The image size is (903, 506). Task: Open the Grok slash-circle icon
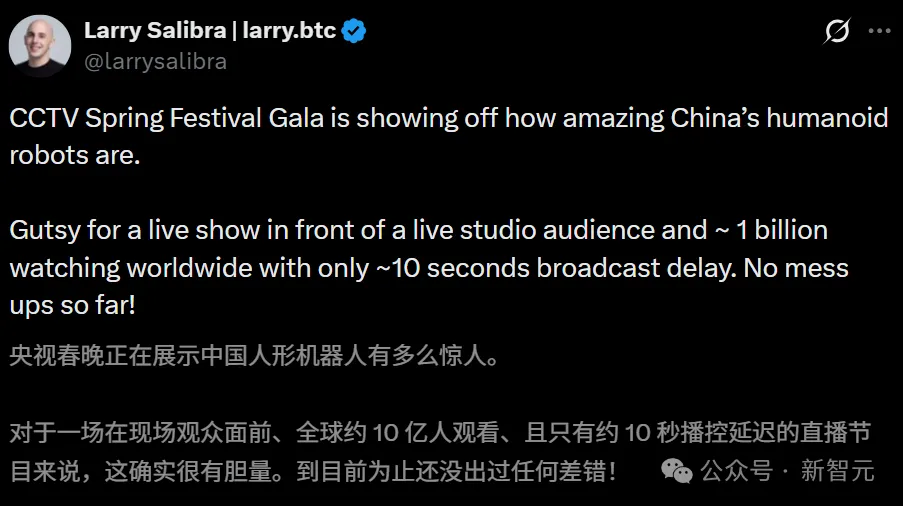pos(837,31)
